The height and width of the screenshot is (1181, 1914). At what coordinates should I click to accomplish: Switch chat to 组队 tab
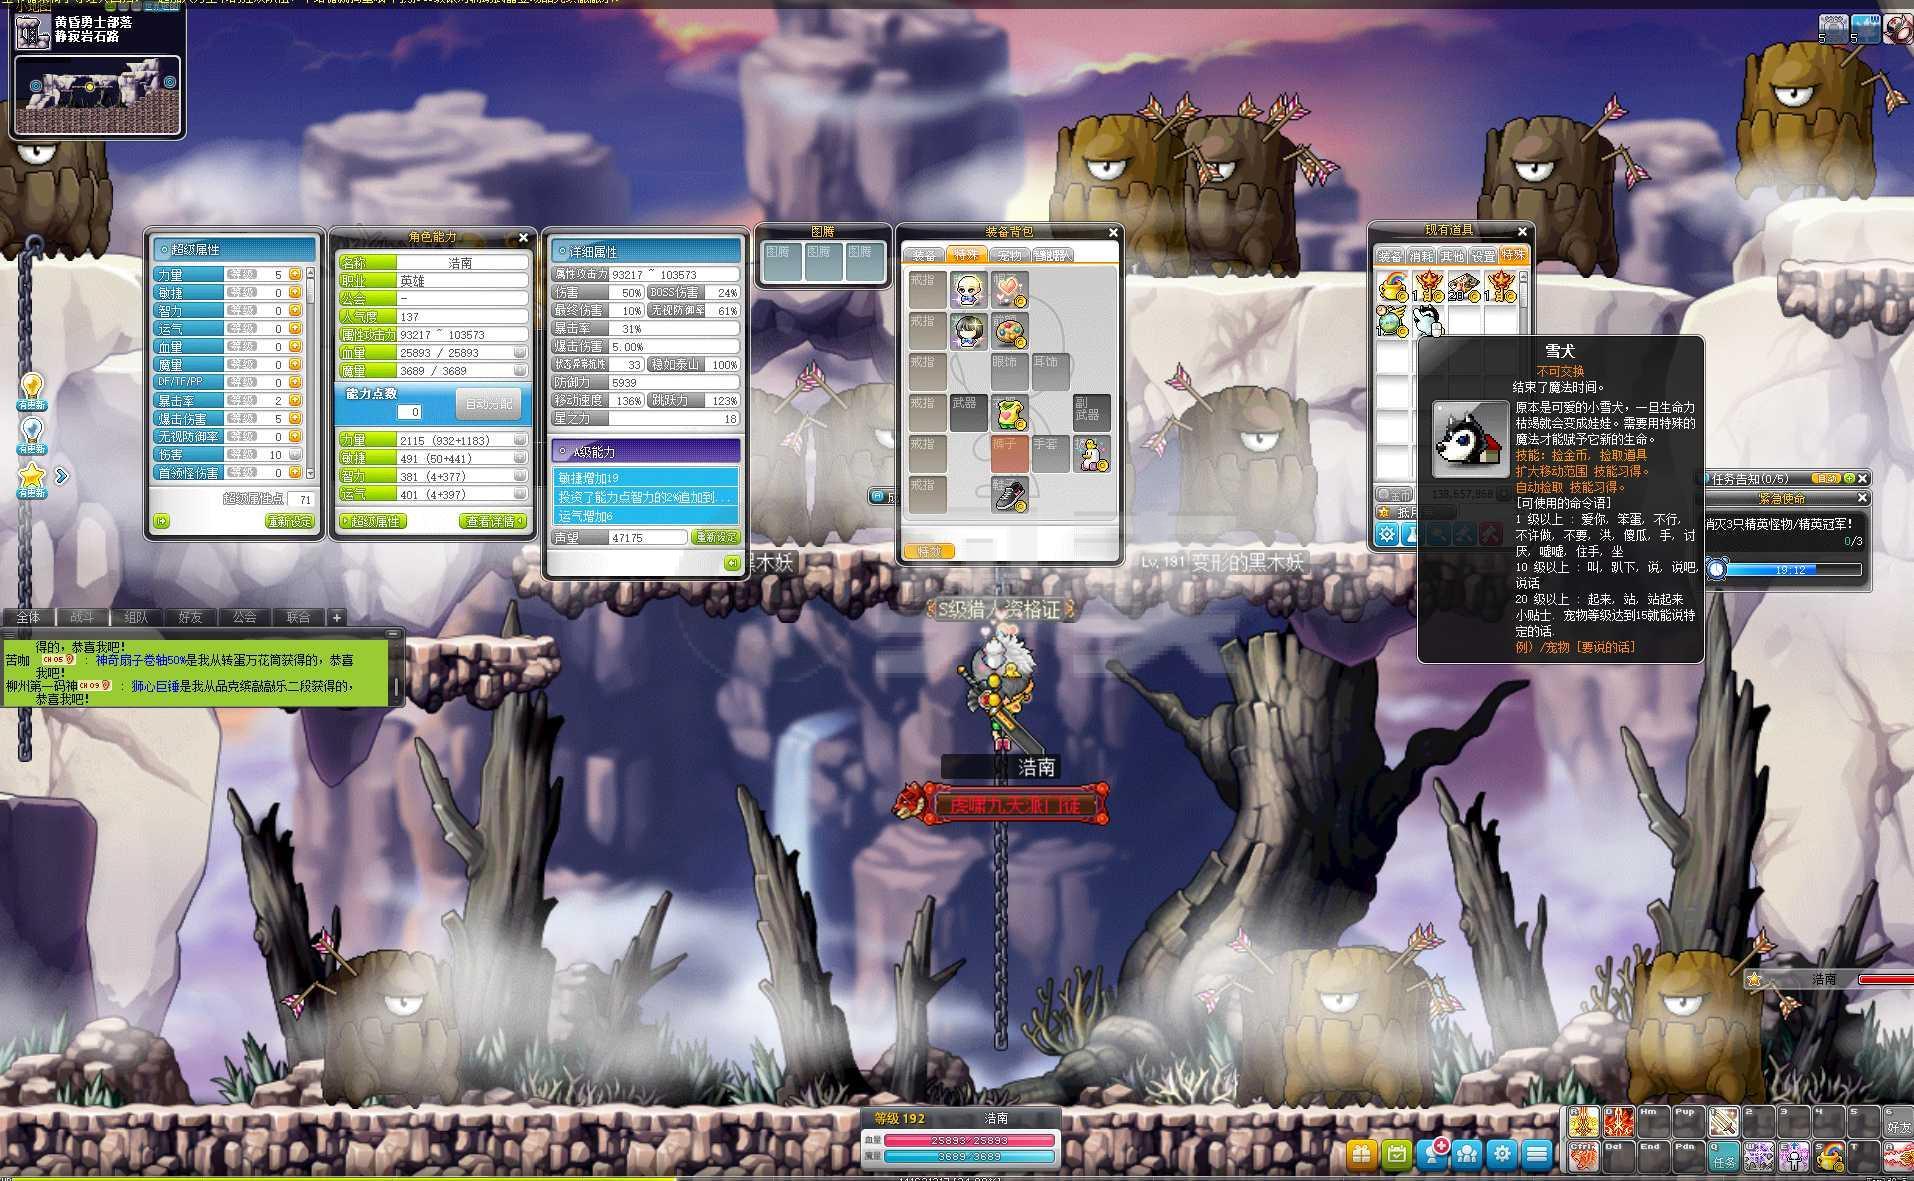pos(136,617)
